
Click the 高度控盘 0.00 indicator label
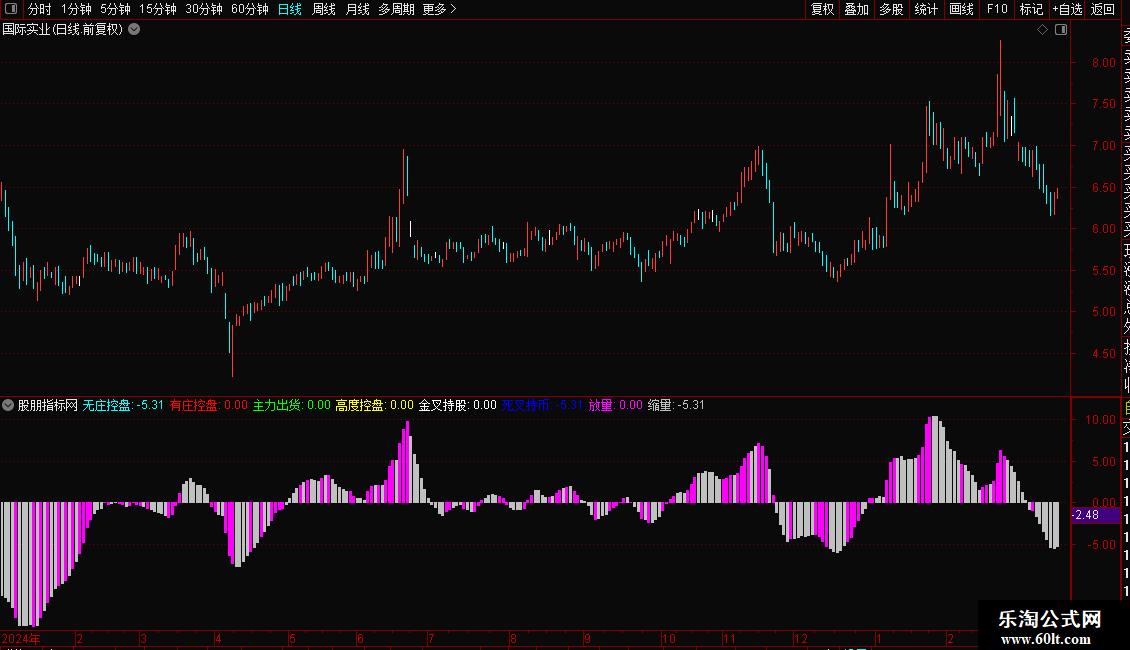coord(375,405)
